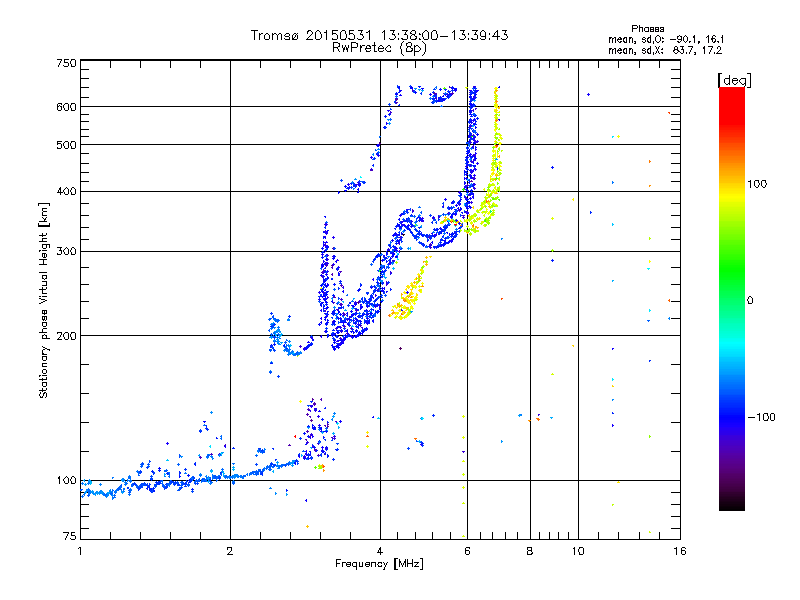Select the 'mean, sd,O: -90.1, 16.1' line
The width and height of the screenshot is (800, 600).
click(x=666, y=39)
